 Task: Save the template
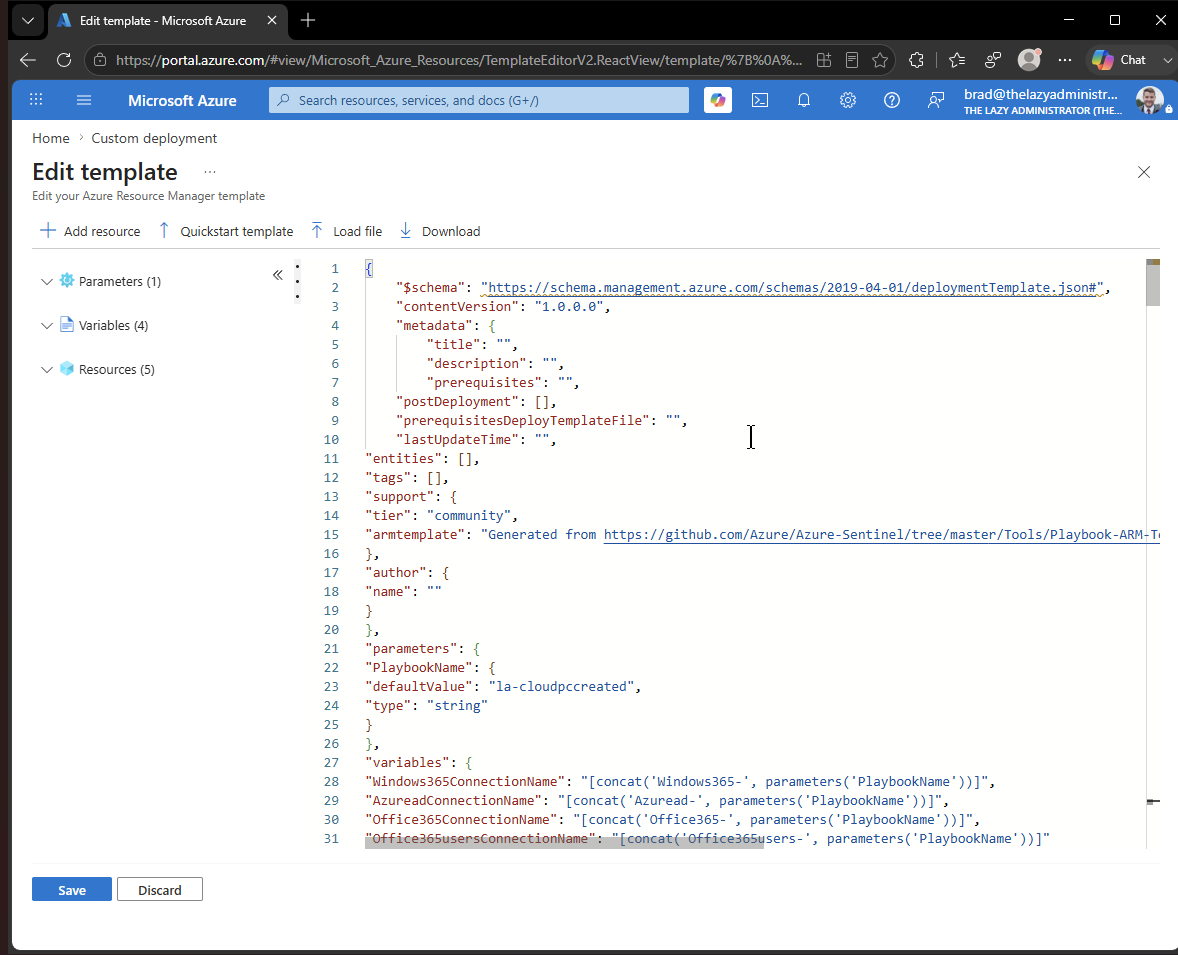click(72, 890)
